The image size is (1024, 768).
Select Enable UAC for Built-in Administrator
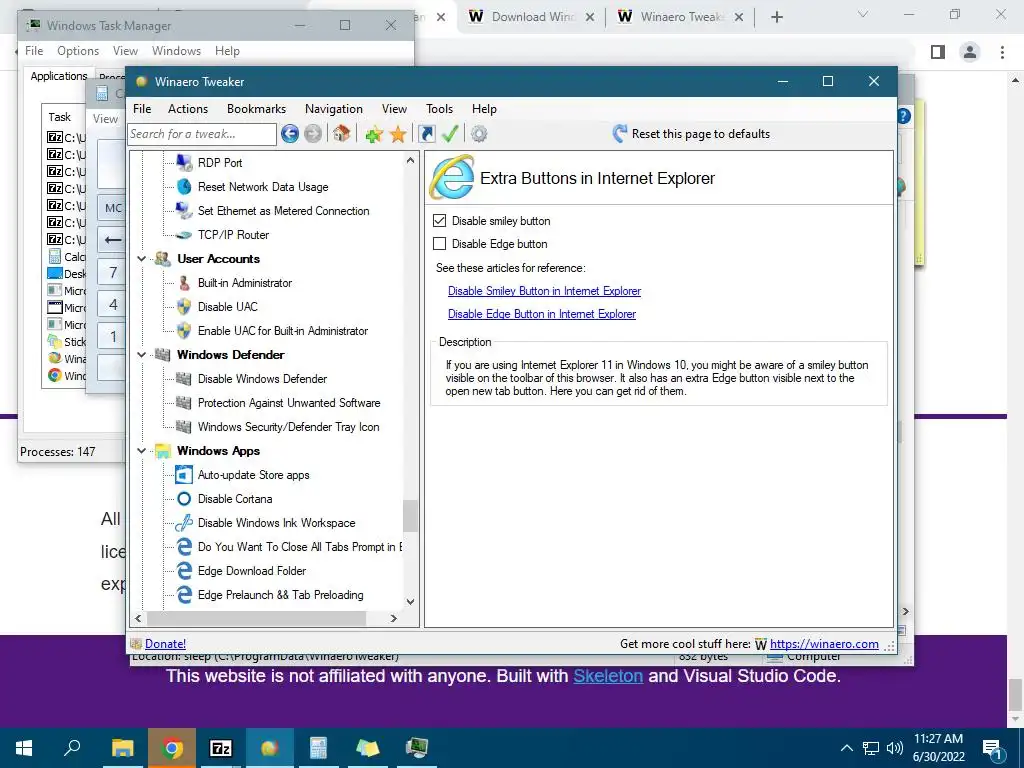pos(283,331)
